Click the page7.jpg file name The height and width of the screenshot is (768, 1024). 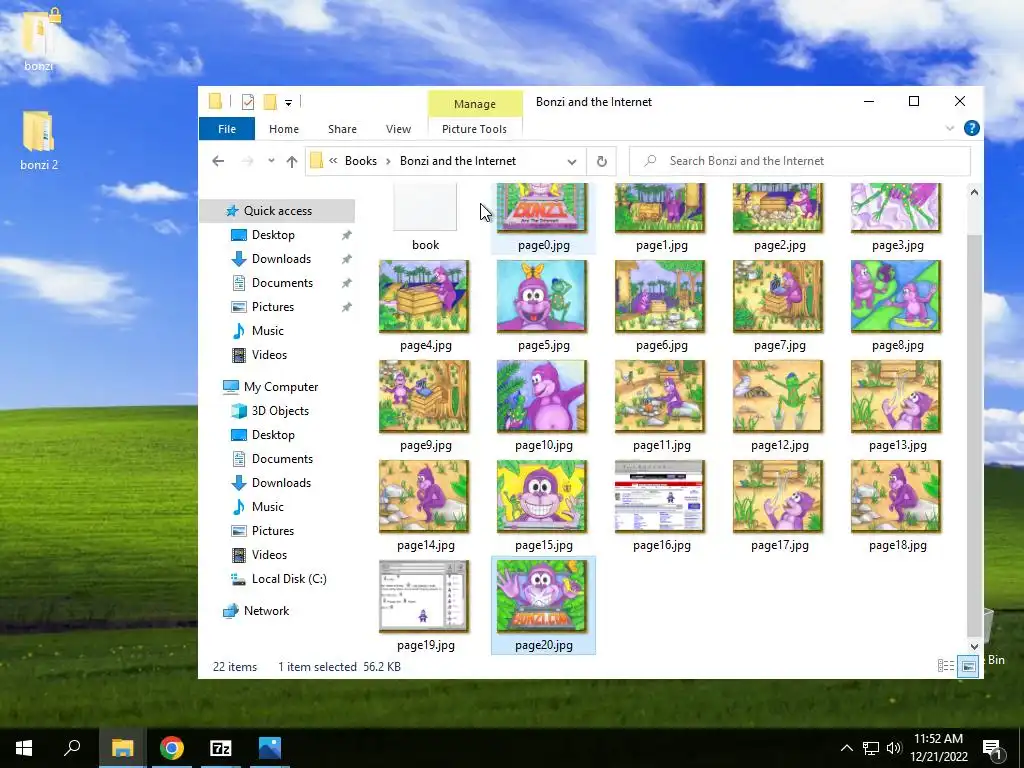point(779,345)
